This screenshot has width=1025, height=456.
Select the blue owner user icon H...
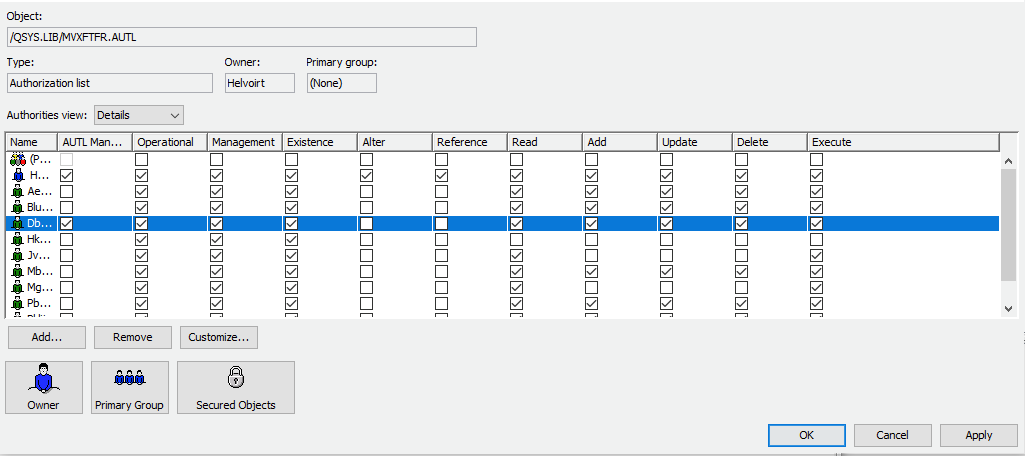click(17, 175)
